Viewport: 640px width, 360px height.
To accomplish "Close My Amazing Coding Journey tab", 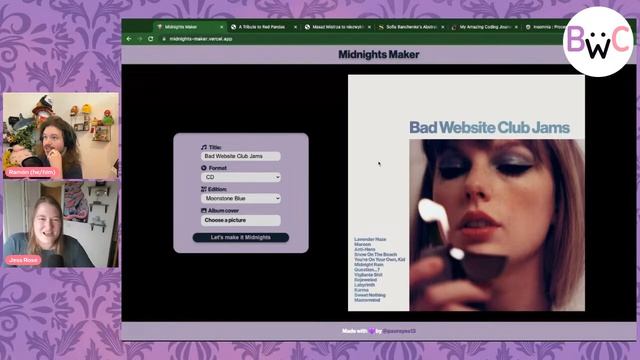I will [516, 27].
